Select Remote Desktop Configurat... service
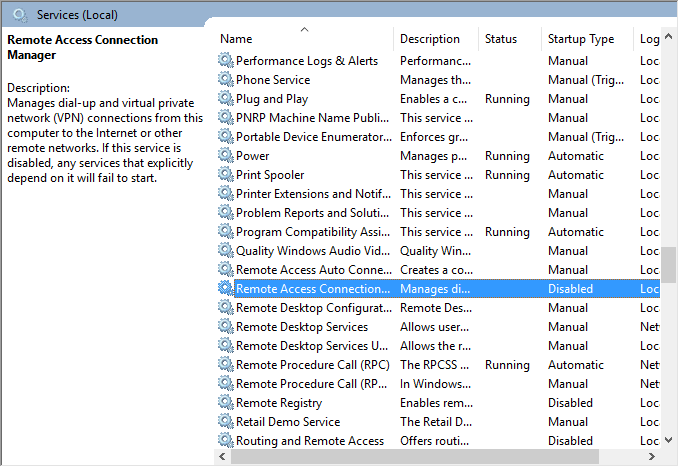The width and height of the screenshot is (679, 467). tap(314, 308)
